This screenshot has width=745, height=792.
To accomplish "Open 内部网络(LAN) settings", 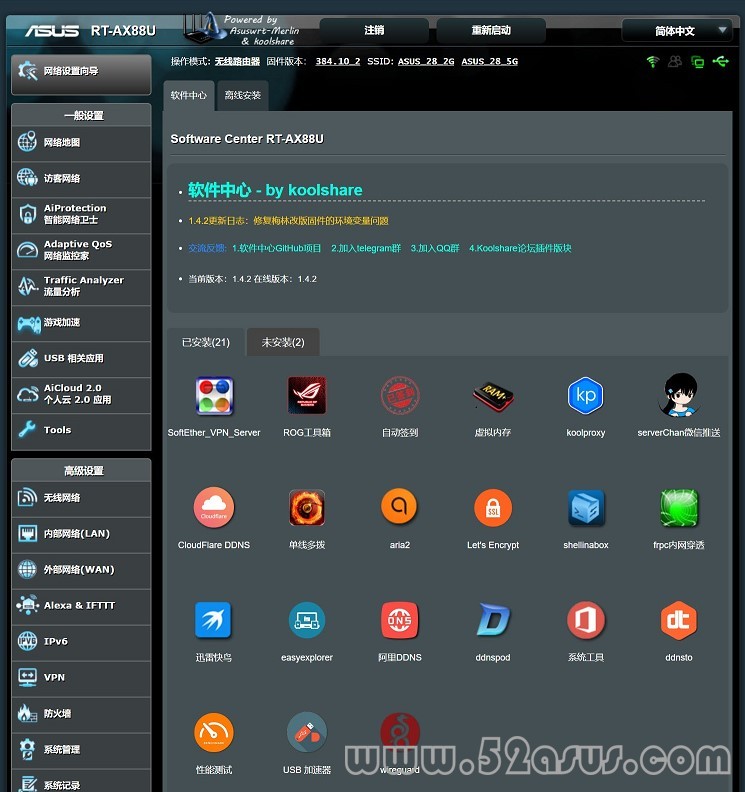I will [81, 534].
